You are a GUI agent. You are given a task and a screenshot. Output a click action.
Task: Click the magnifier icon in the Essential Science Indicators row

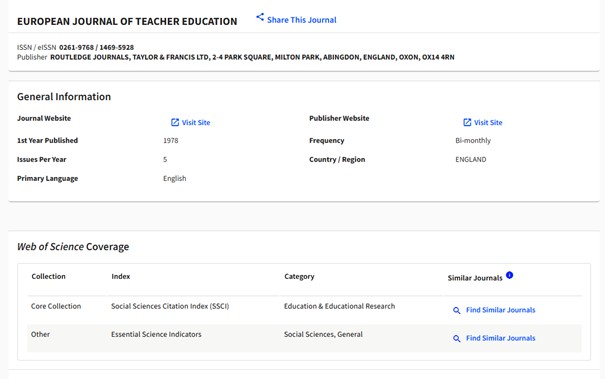point(456,338)
